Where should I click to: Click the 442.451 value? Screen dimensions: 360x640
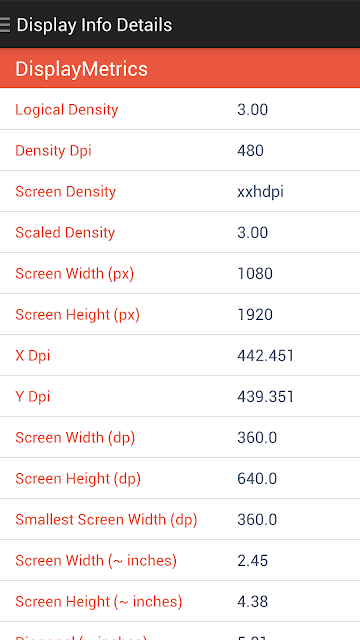(x=266, y=356)
